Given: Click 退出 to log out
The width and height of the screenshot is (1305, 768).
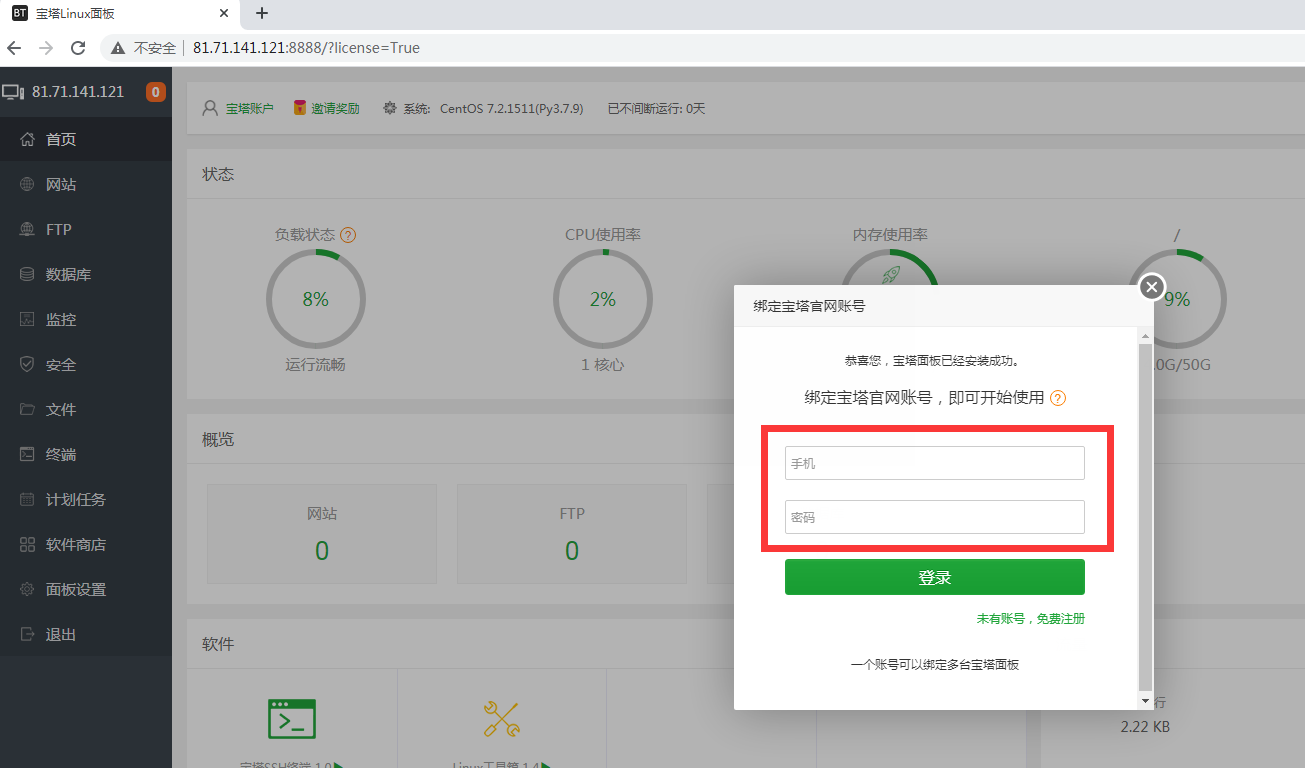Looking at the screenshot, I should point(86,634).
